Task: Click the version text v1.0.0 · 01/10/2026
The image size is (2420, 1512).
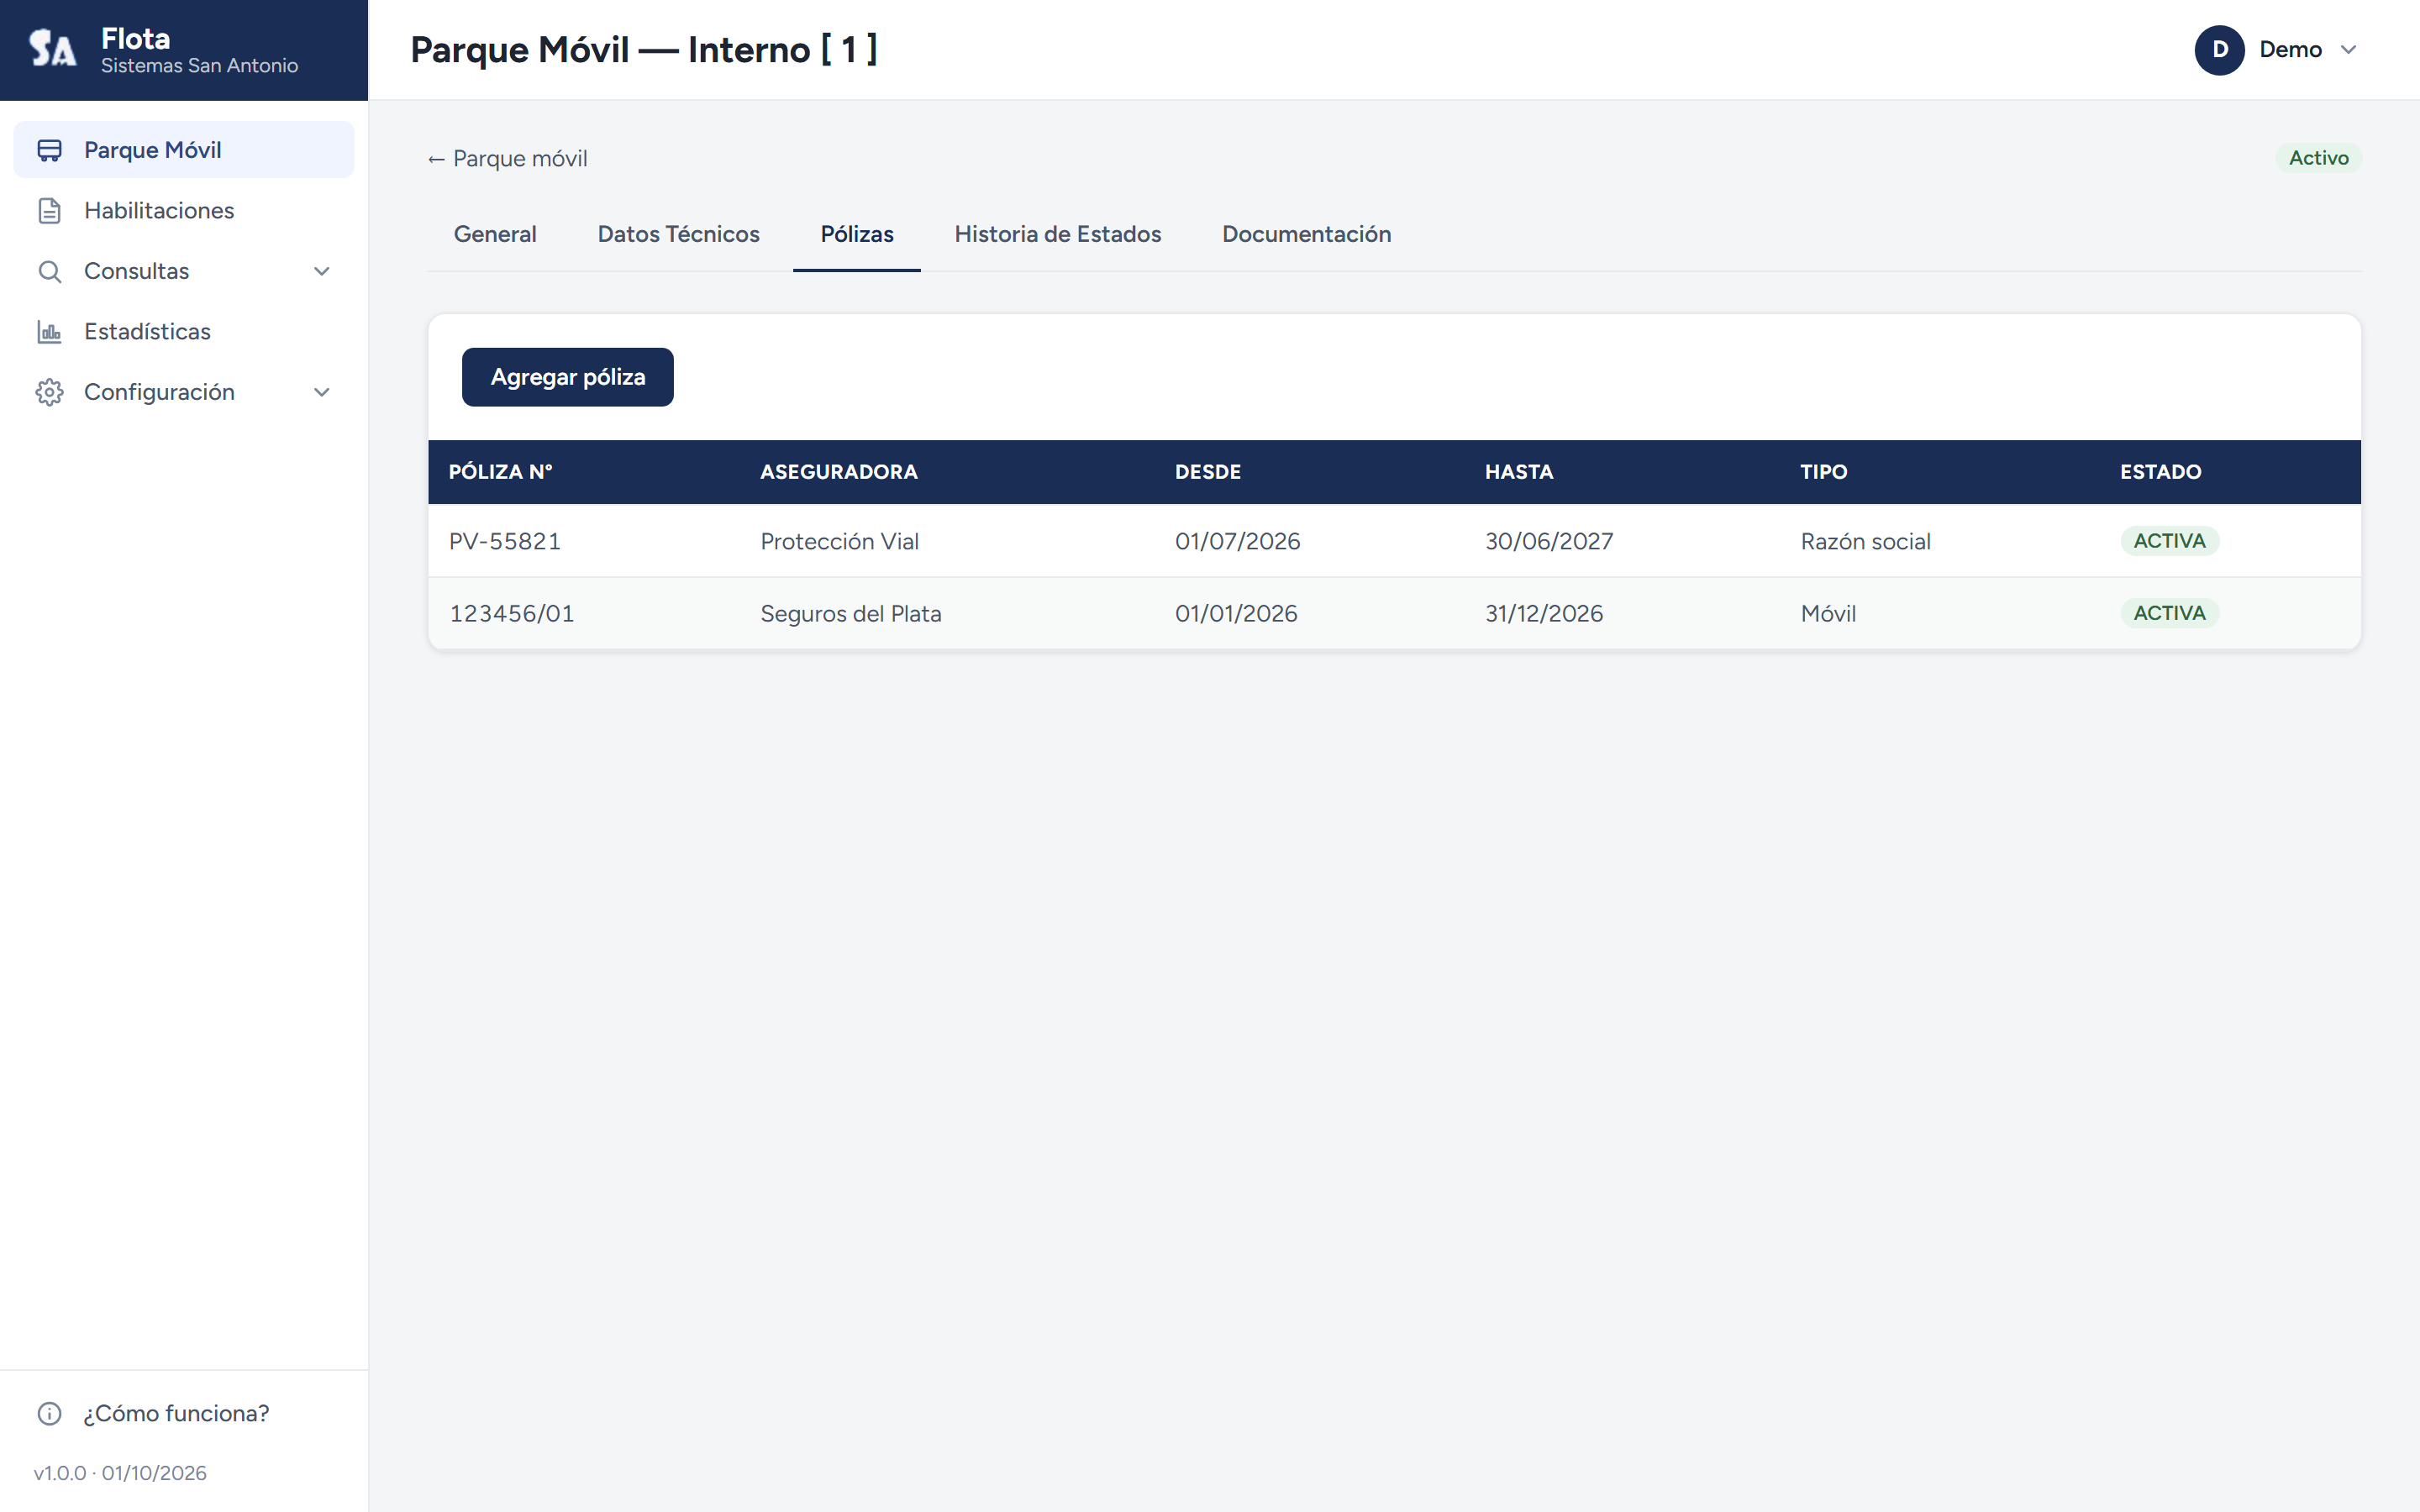Action: [x=120, y=1473]
